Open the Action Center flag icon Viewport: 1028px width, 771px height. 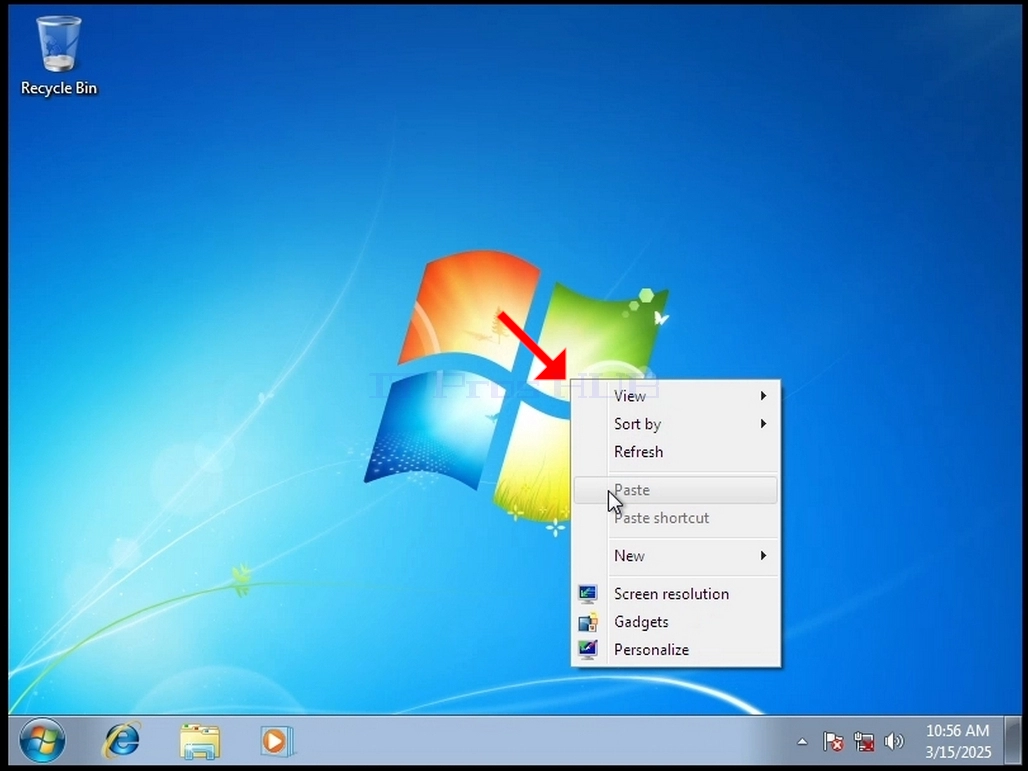[x=833, y=741]
